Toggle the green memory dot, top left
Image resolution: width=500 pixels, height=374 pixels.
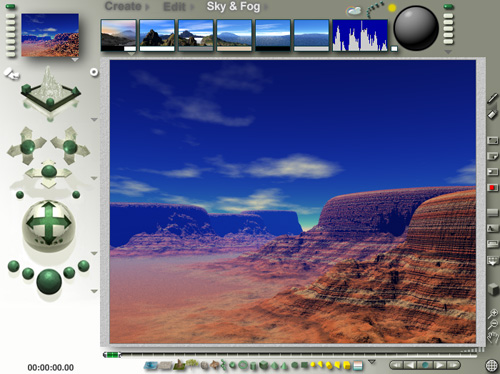[x=11, y=6]
